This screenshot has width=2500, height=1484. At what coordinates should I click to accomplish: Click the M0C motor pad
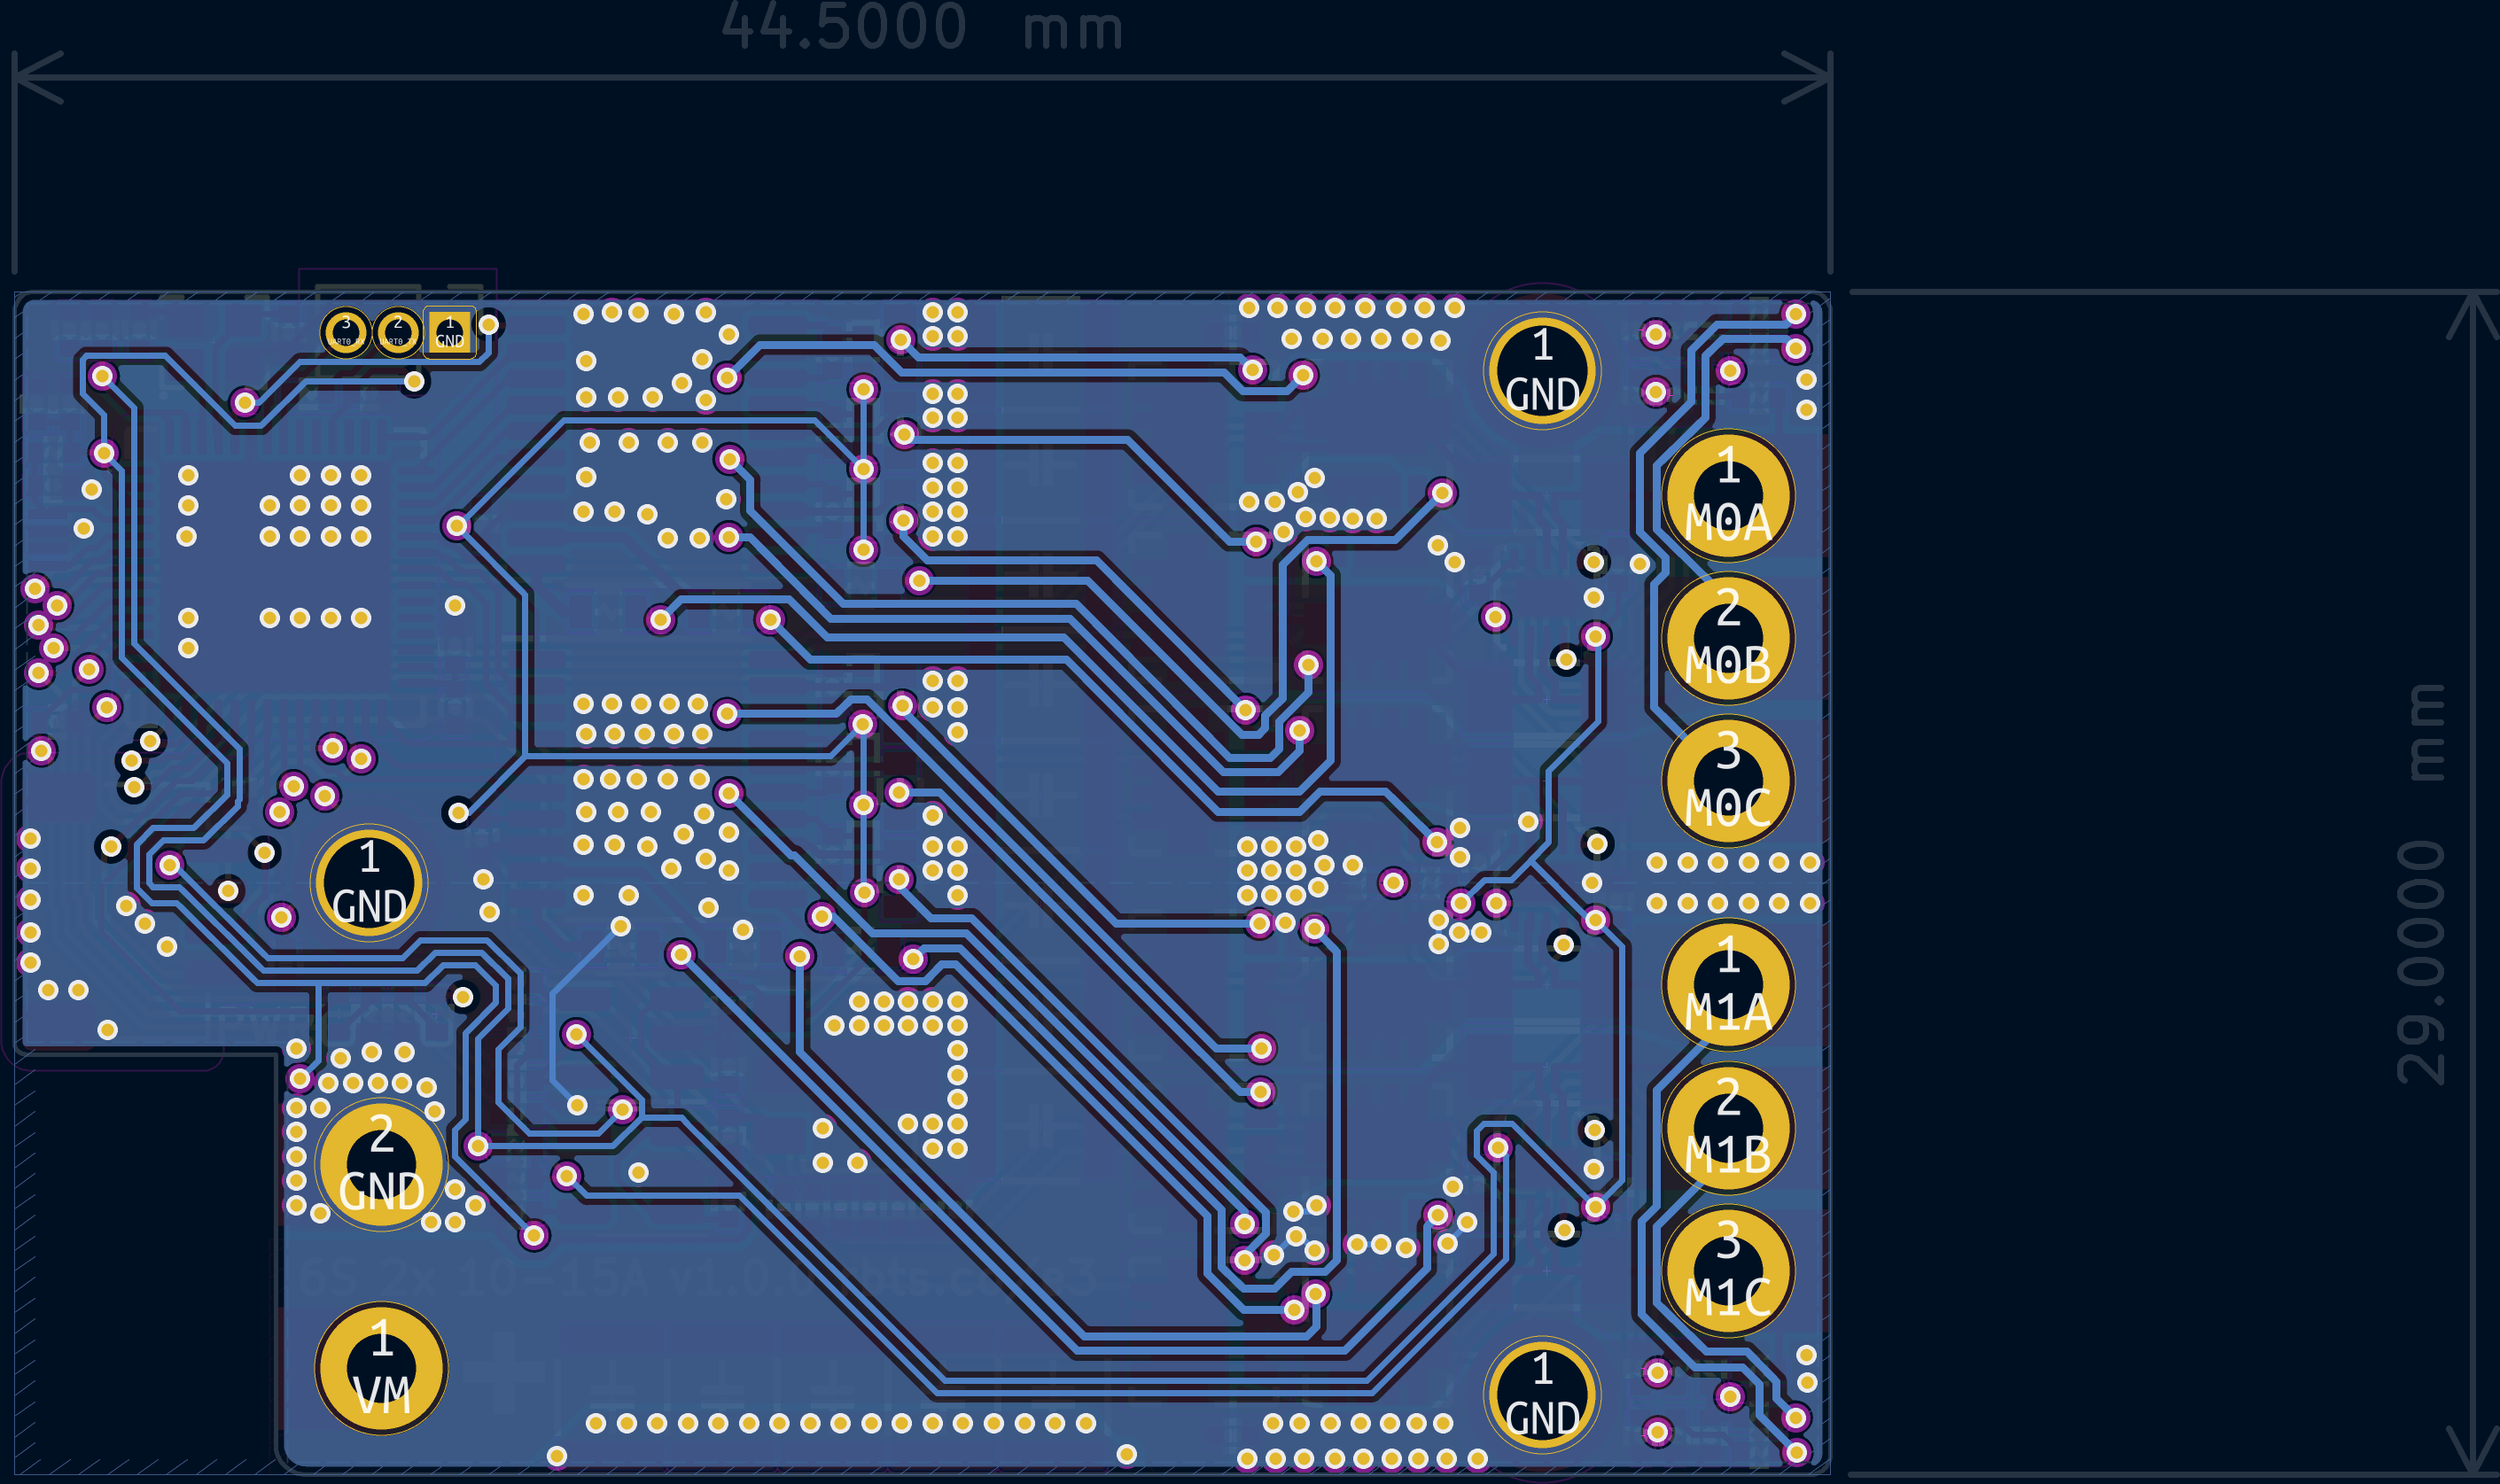(x=1727, y=781)
